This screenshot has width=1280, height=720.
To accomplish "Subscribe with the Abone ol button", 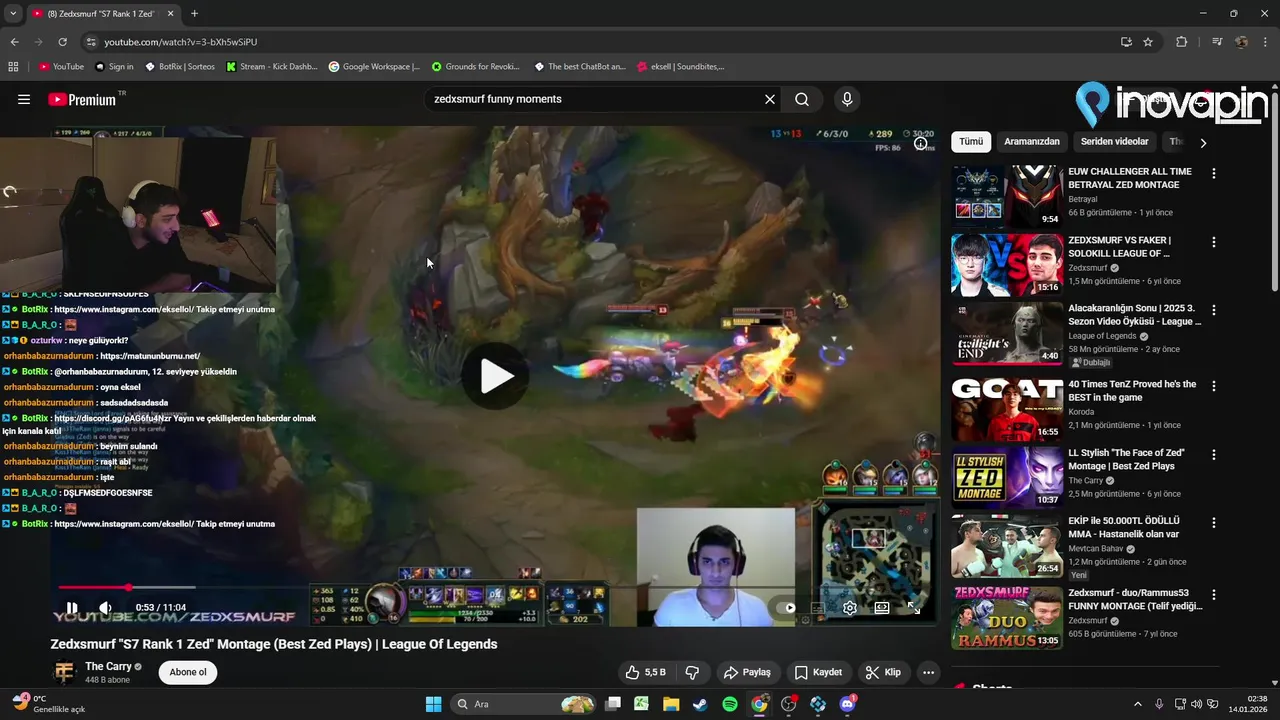I will [188, 672].
